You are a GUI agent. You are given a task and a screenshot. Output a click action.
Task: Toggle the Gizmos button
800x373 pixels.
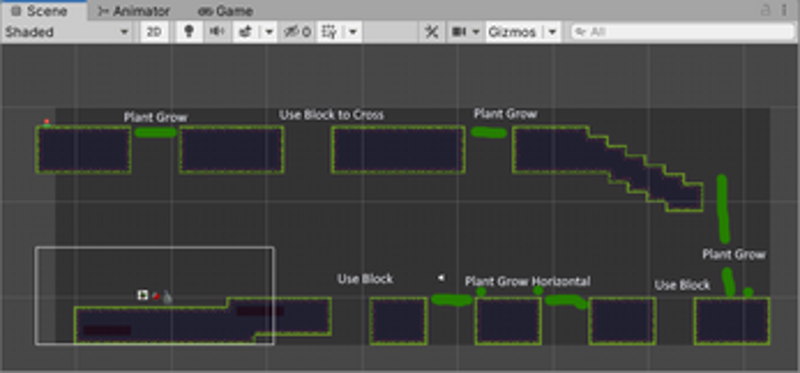point(512,32)
